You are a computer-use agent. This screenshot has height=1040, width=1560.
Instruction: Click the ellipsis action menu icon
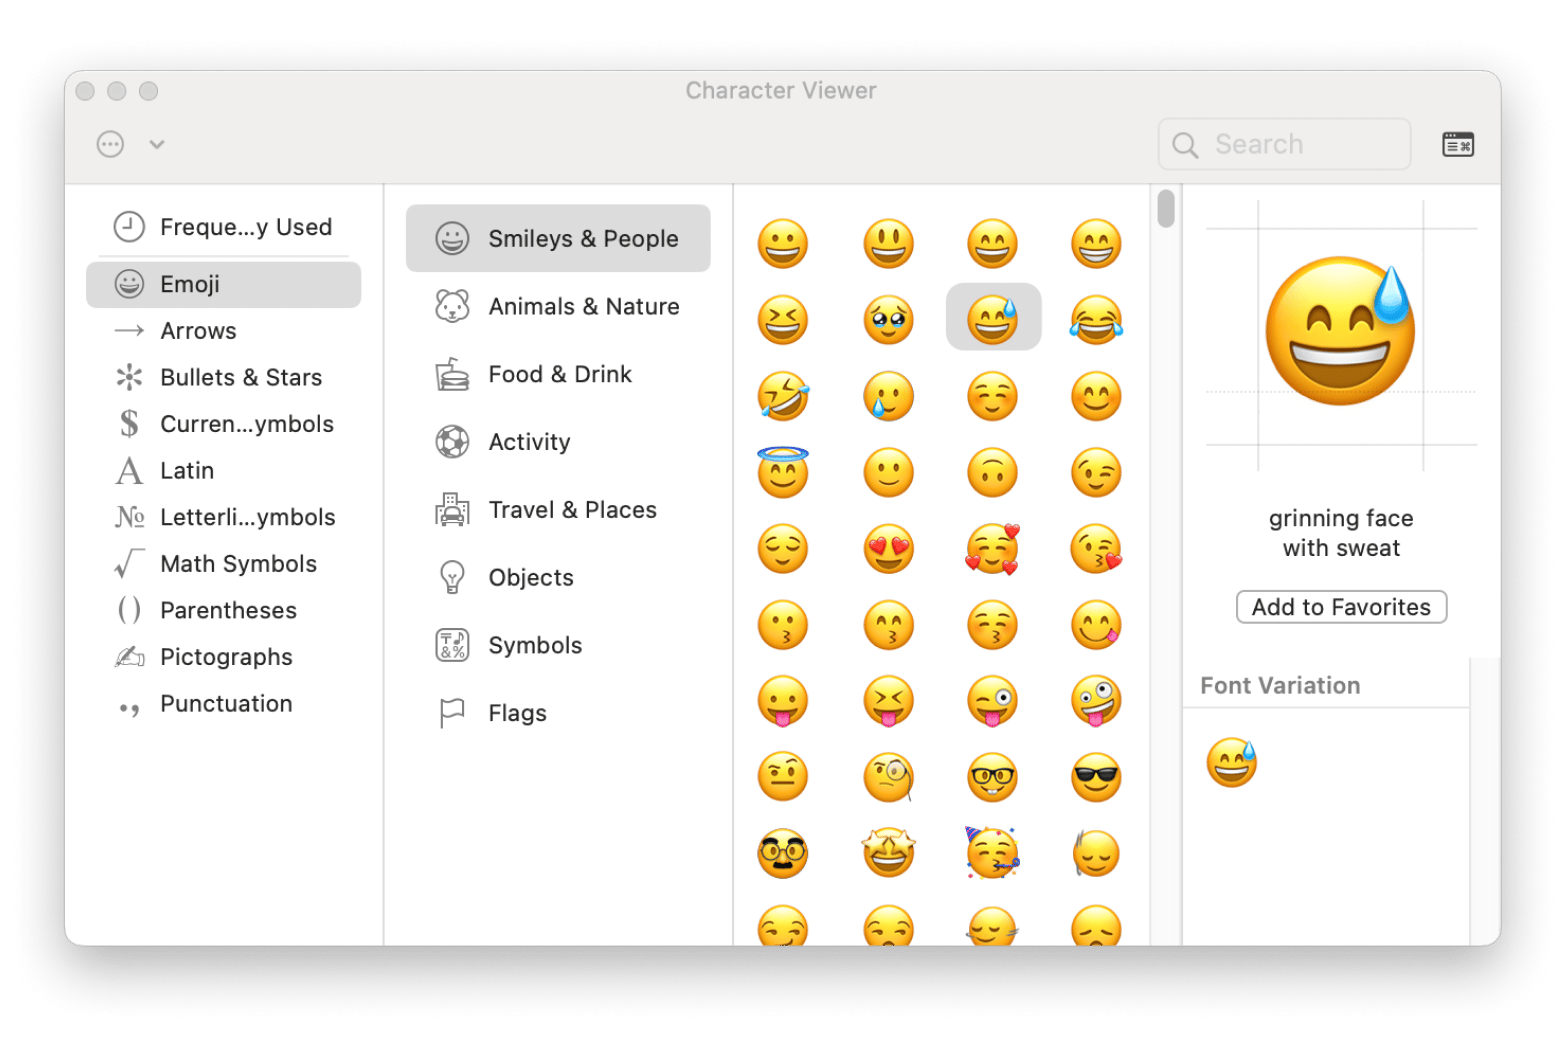(110, 144)
